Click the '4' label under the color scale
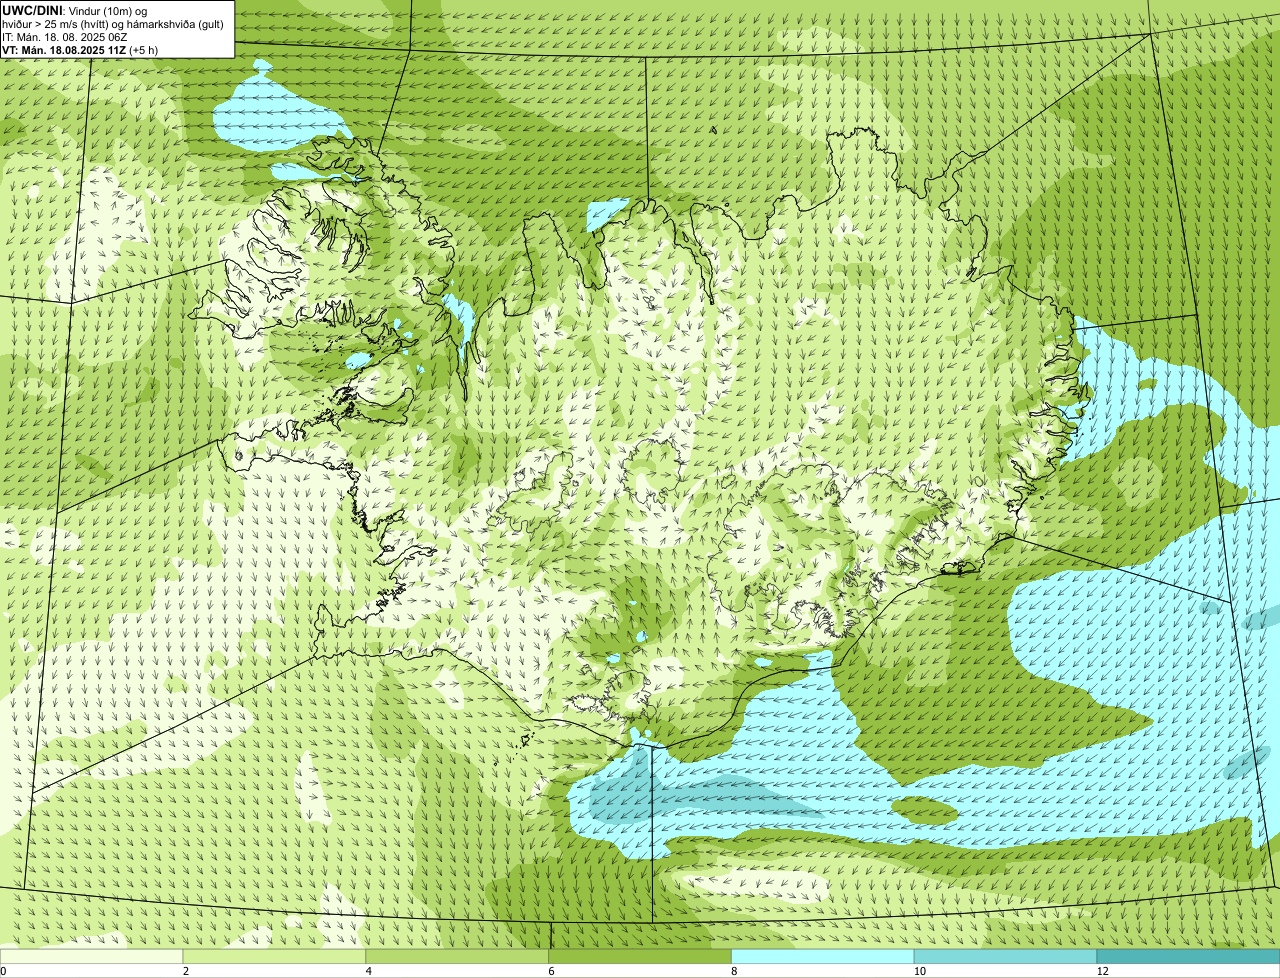 coord(369,971)
